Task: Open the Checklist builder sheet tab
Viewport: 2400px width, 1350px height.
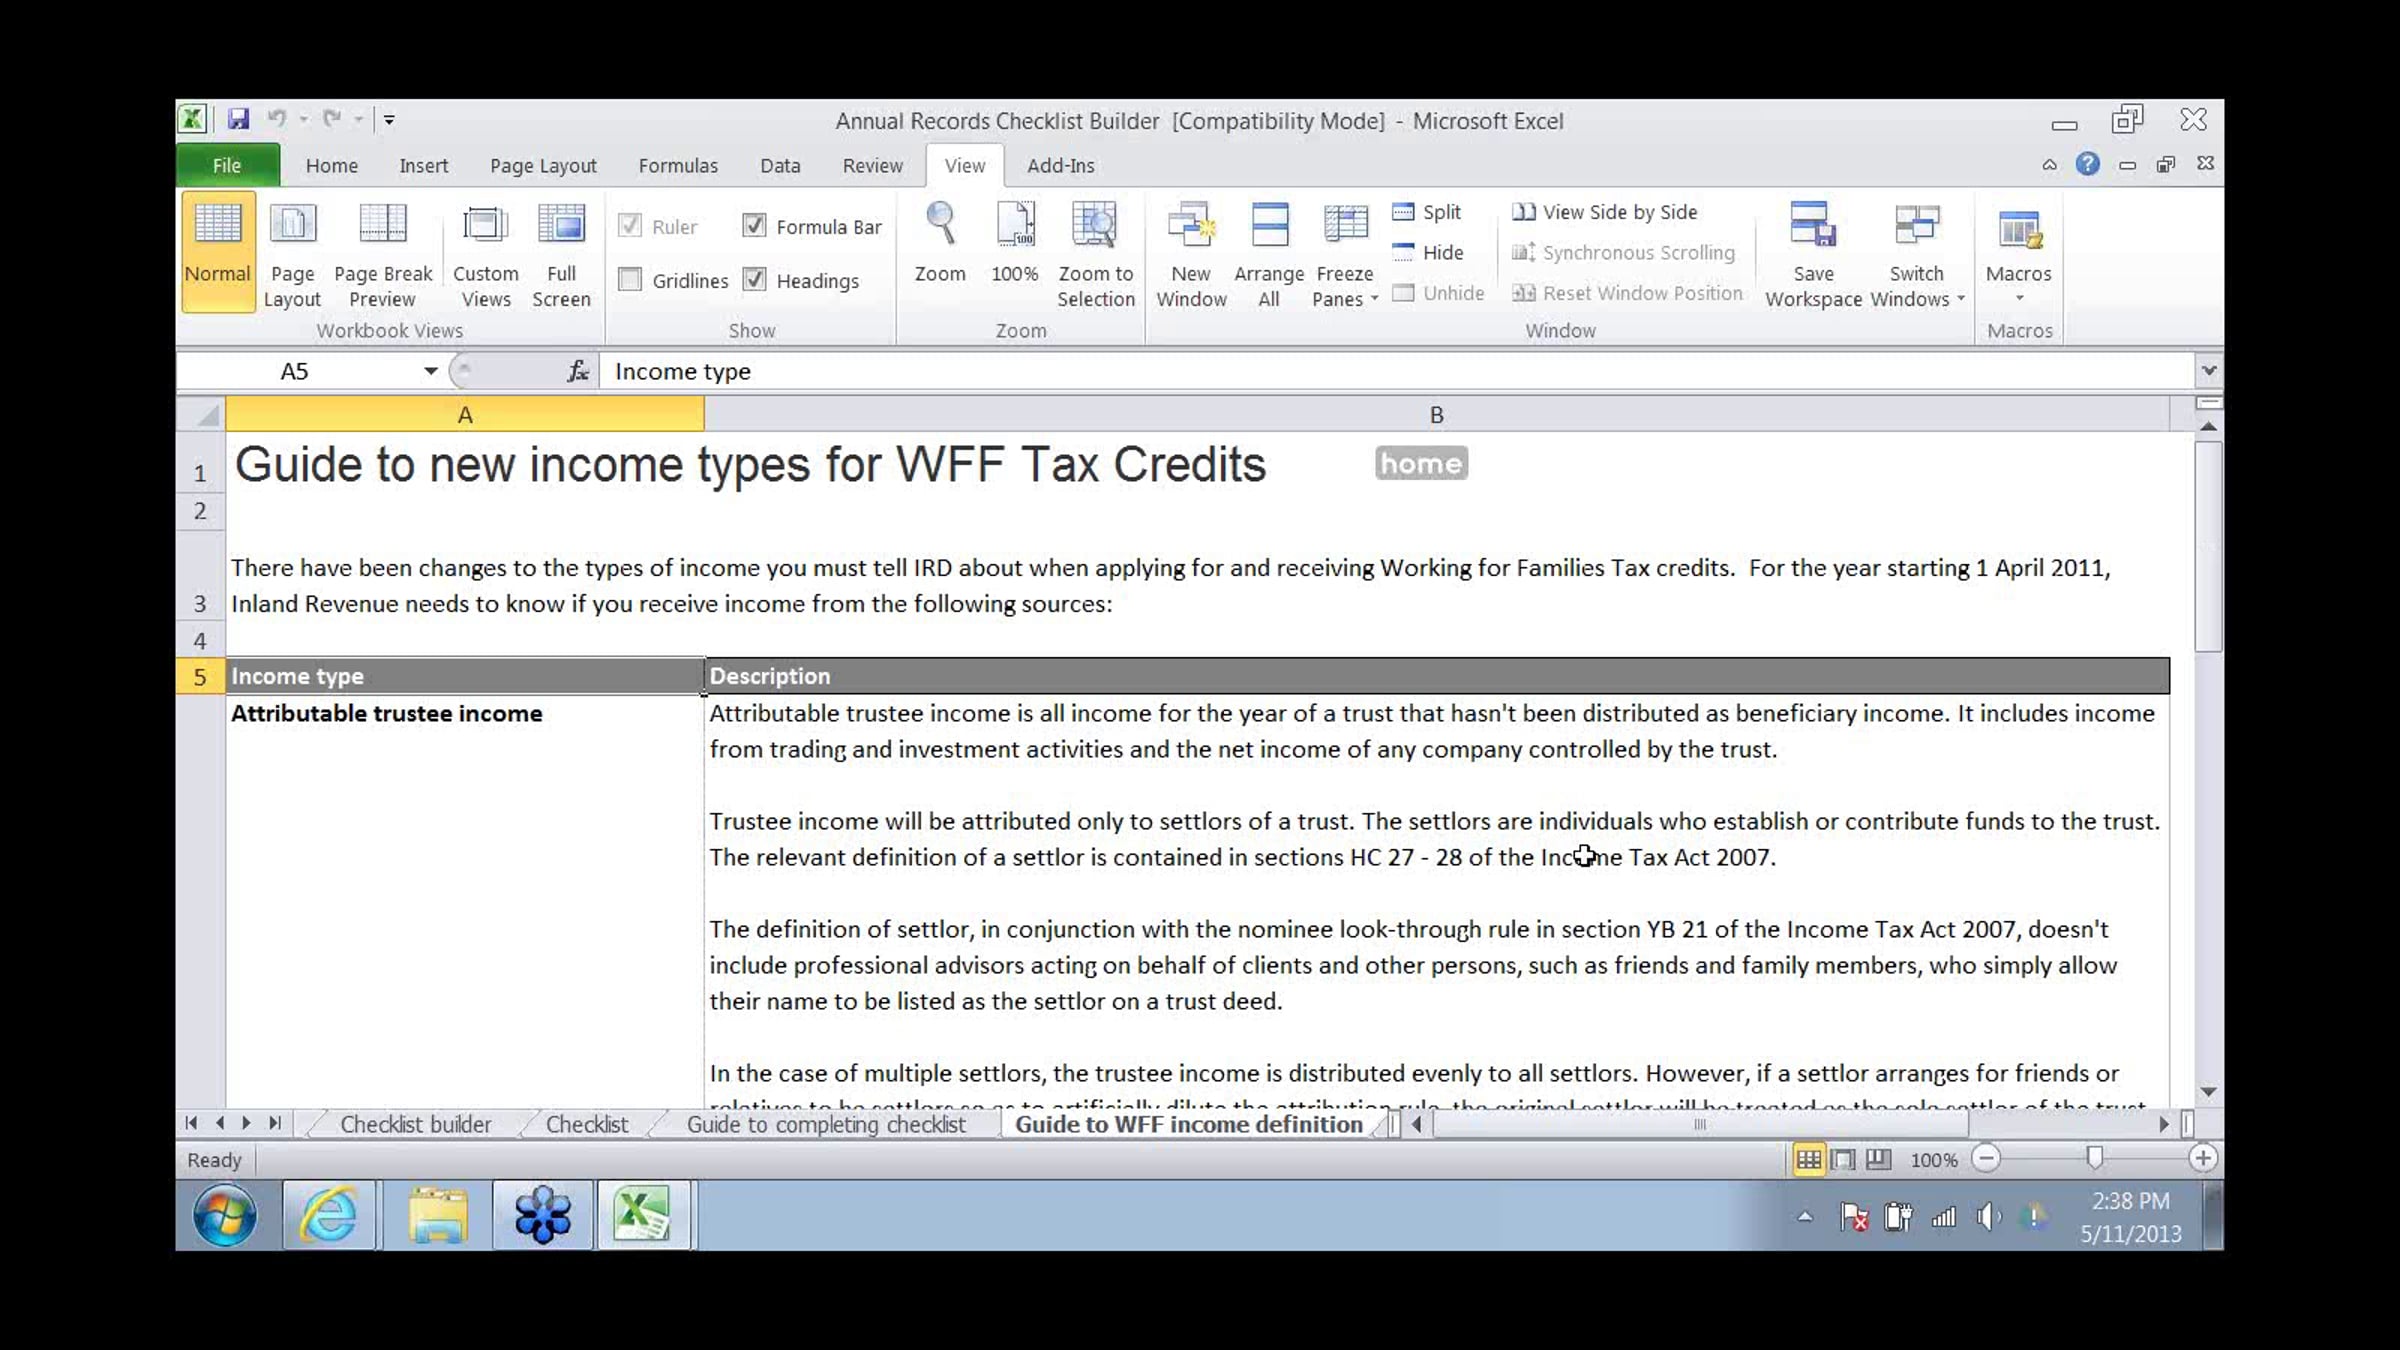Action: [x=415, y=1124]
